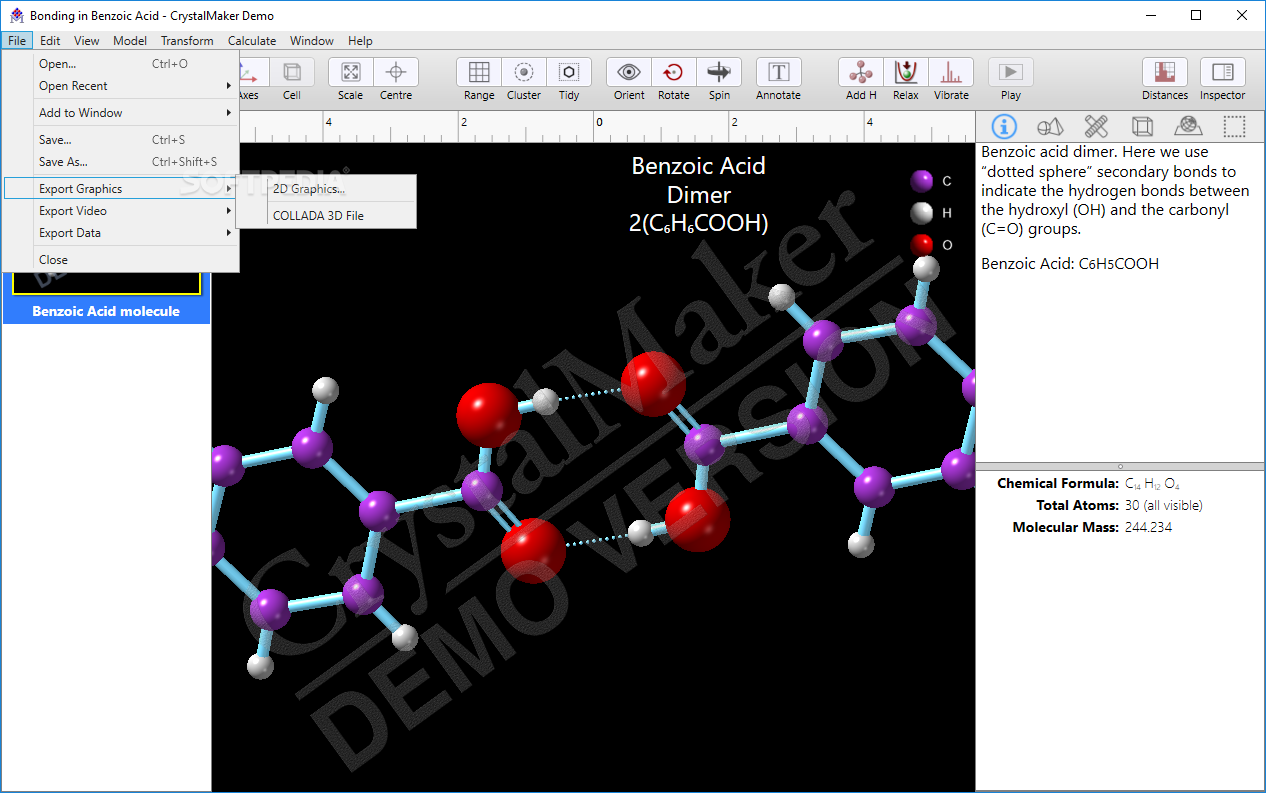Expand the Export Video submenu
This screenshot has height=793, width=1266.
tap(120, 211)
